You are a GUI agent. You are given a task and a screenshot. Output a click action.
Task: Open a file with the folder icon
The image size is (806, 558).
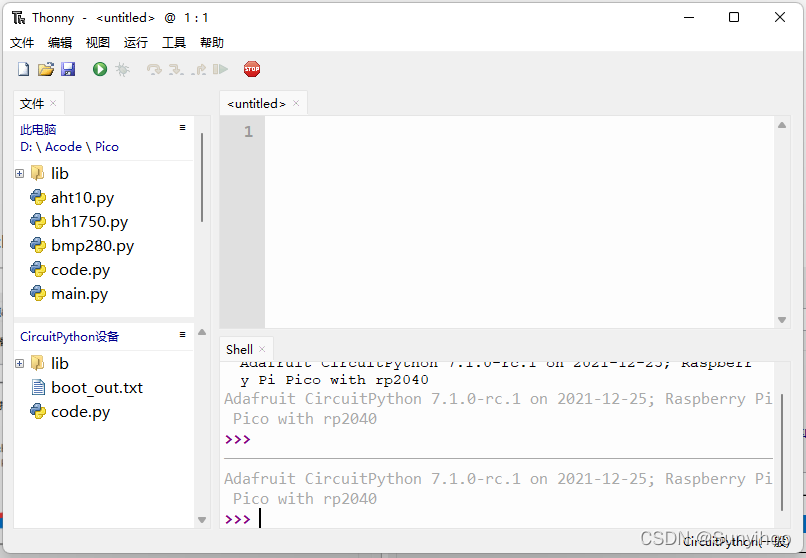(x=46, y=69)
